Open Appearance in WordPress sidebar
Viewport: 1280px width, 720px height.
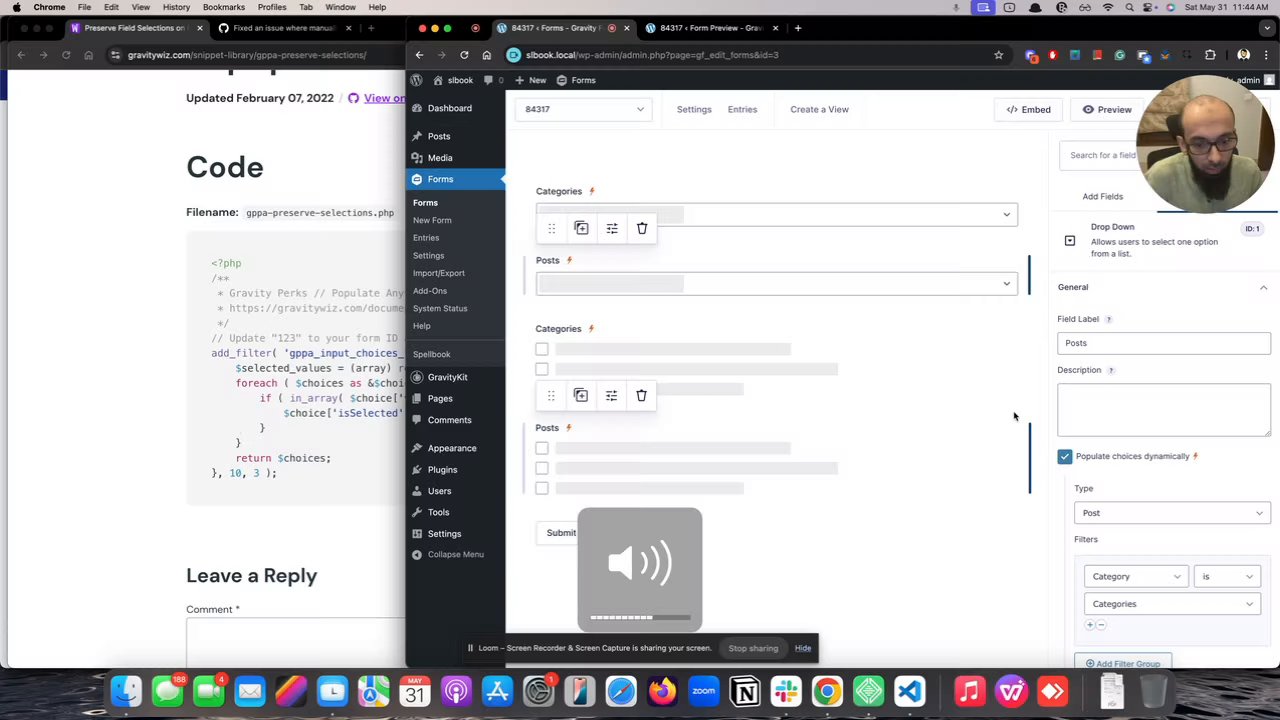tap(452, 448)
